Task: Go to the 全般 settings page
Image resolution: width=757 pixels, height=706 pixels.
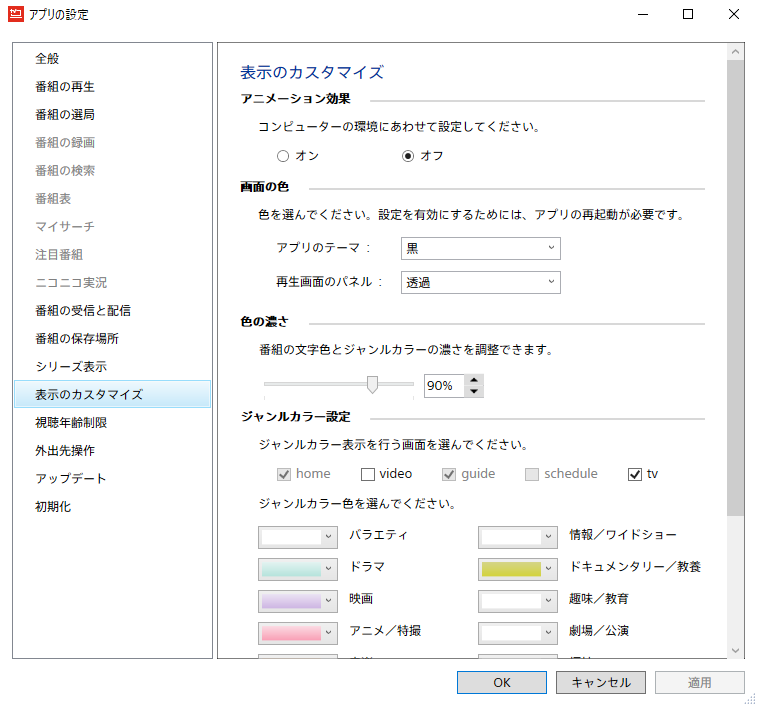Action: (47, 59)
